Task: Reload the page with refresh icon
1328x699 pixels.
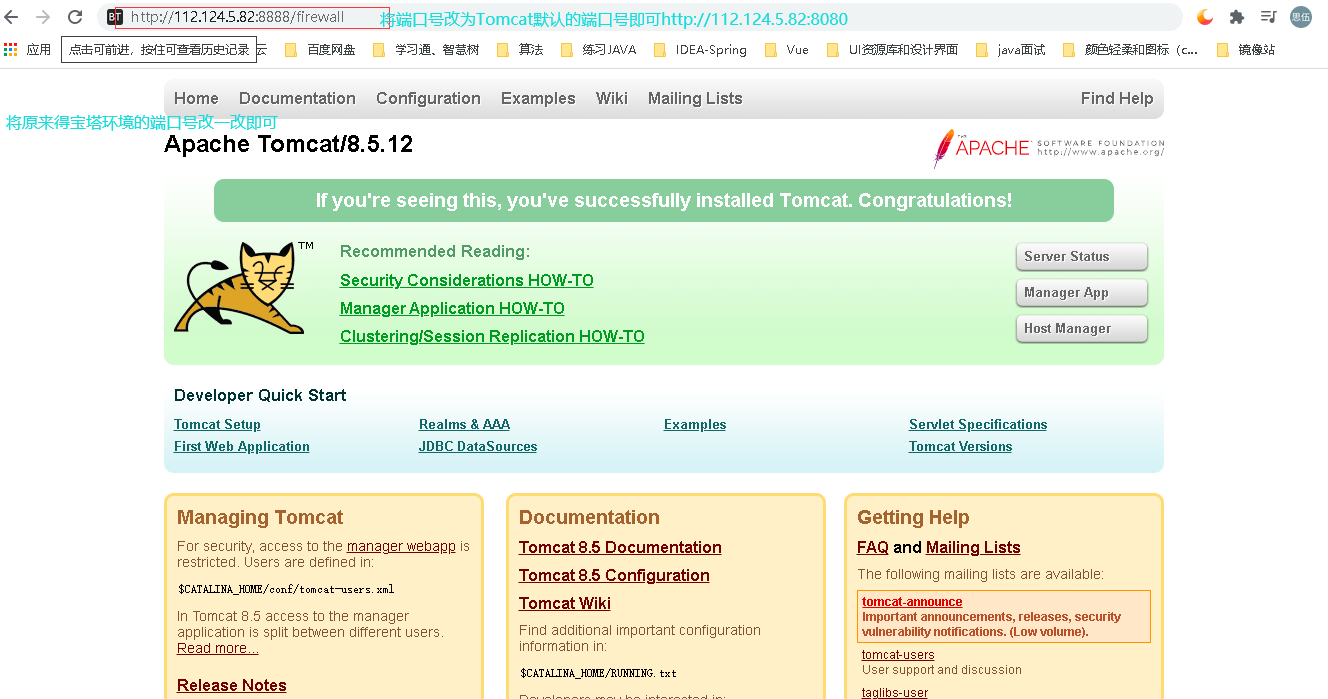Action: tap(75, 17)
